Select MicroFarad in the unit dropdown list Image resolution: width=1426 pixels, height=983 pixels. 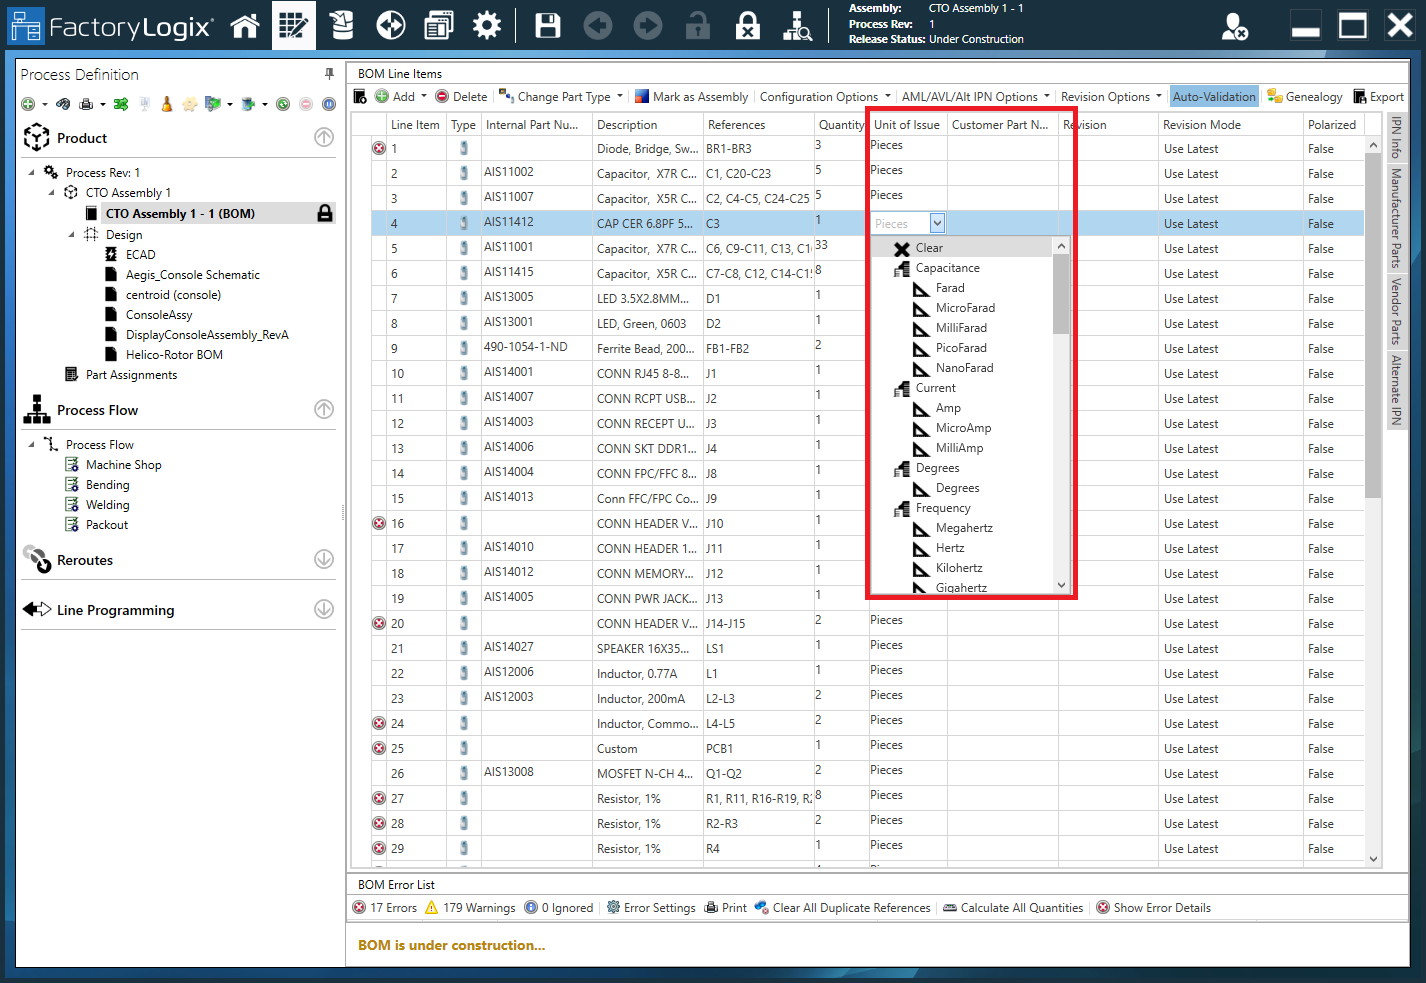964,308
